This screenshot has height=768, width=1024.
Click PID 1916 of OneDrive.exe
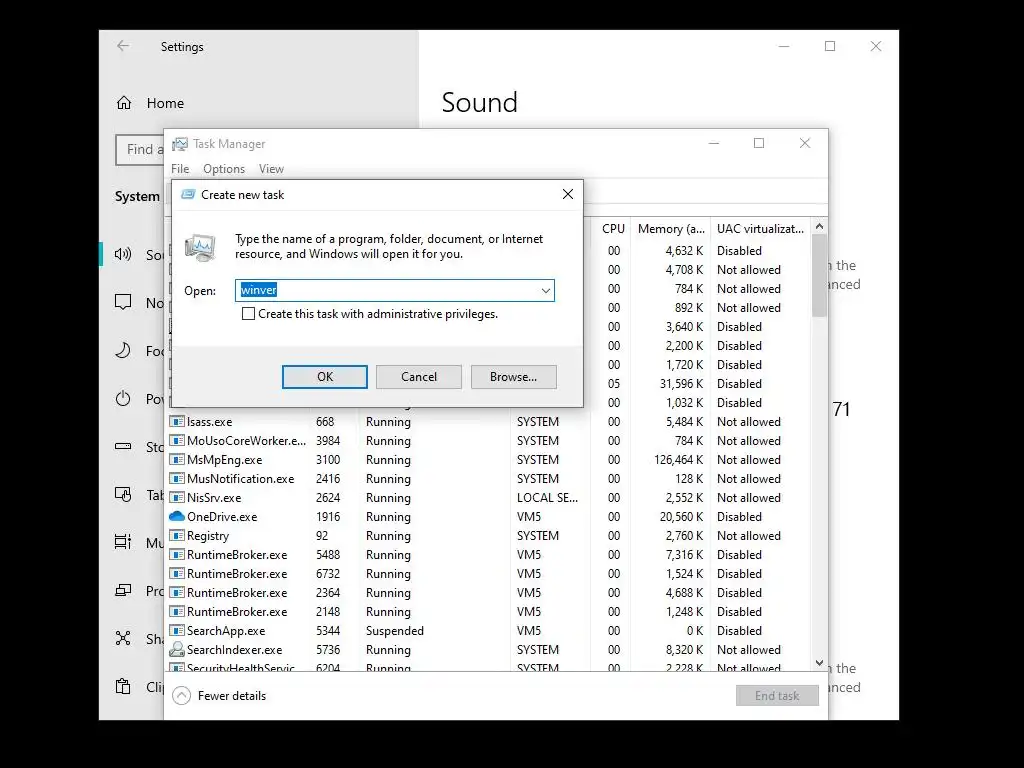328,517
